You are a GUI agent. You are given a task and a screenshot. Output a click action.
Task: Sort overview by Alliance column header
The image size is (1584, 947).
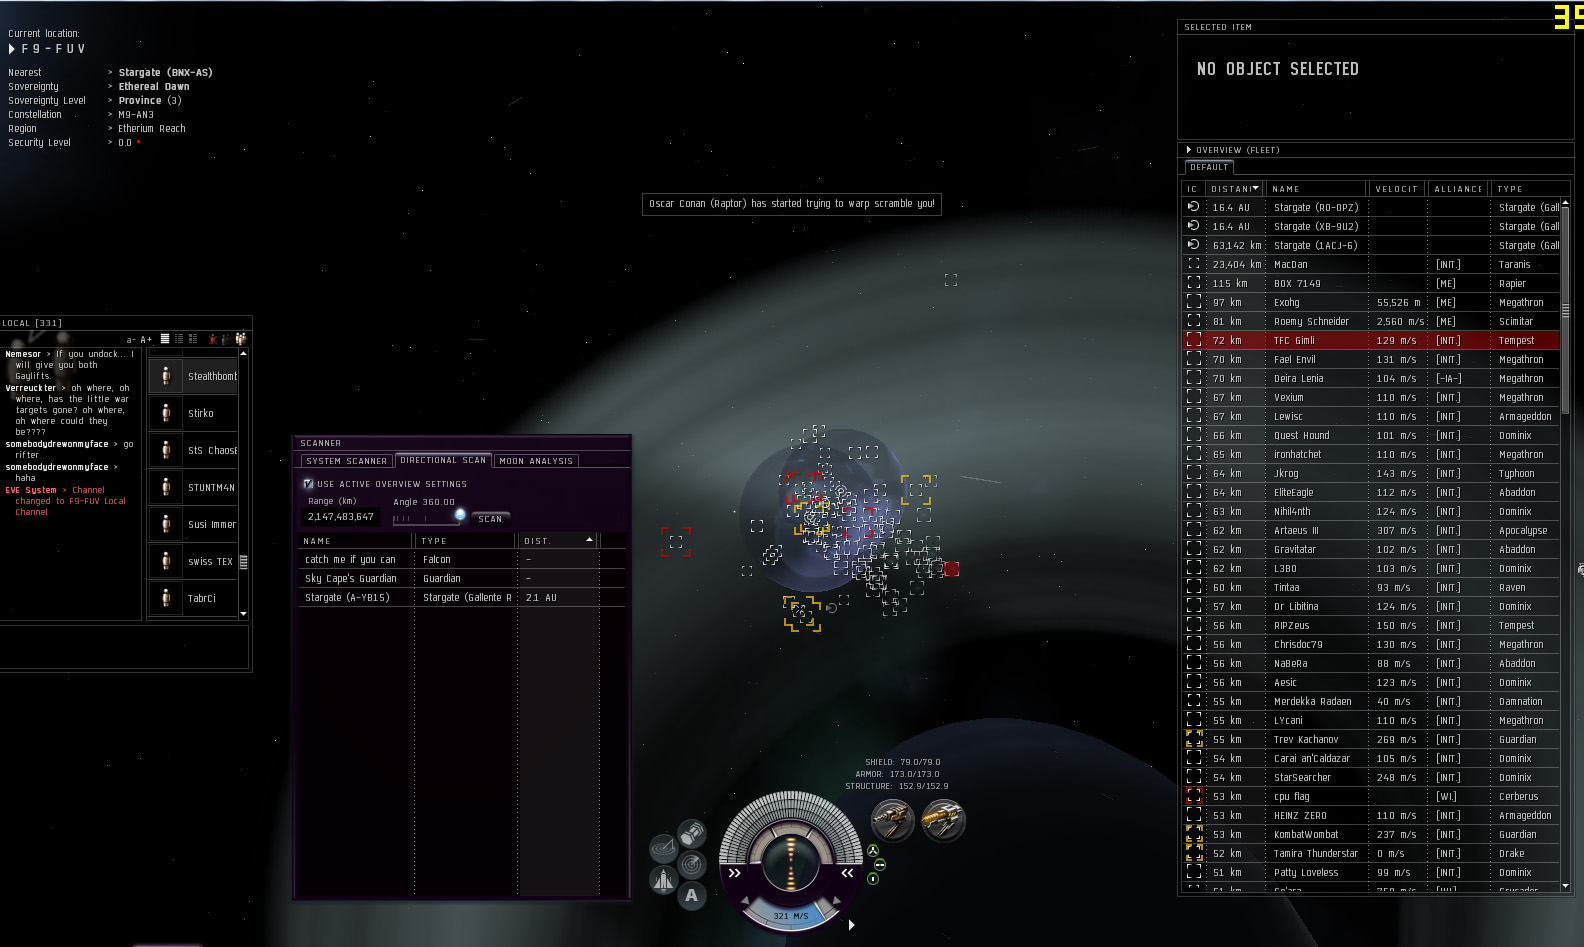[x=1459, y=189]
